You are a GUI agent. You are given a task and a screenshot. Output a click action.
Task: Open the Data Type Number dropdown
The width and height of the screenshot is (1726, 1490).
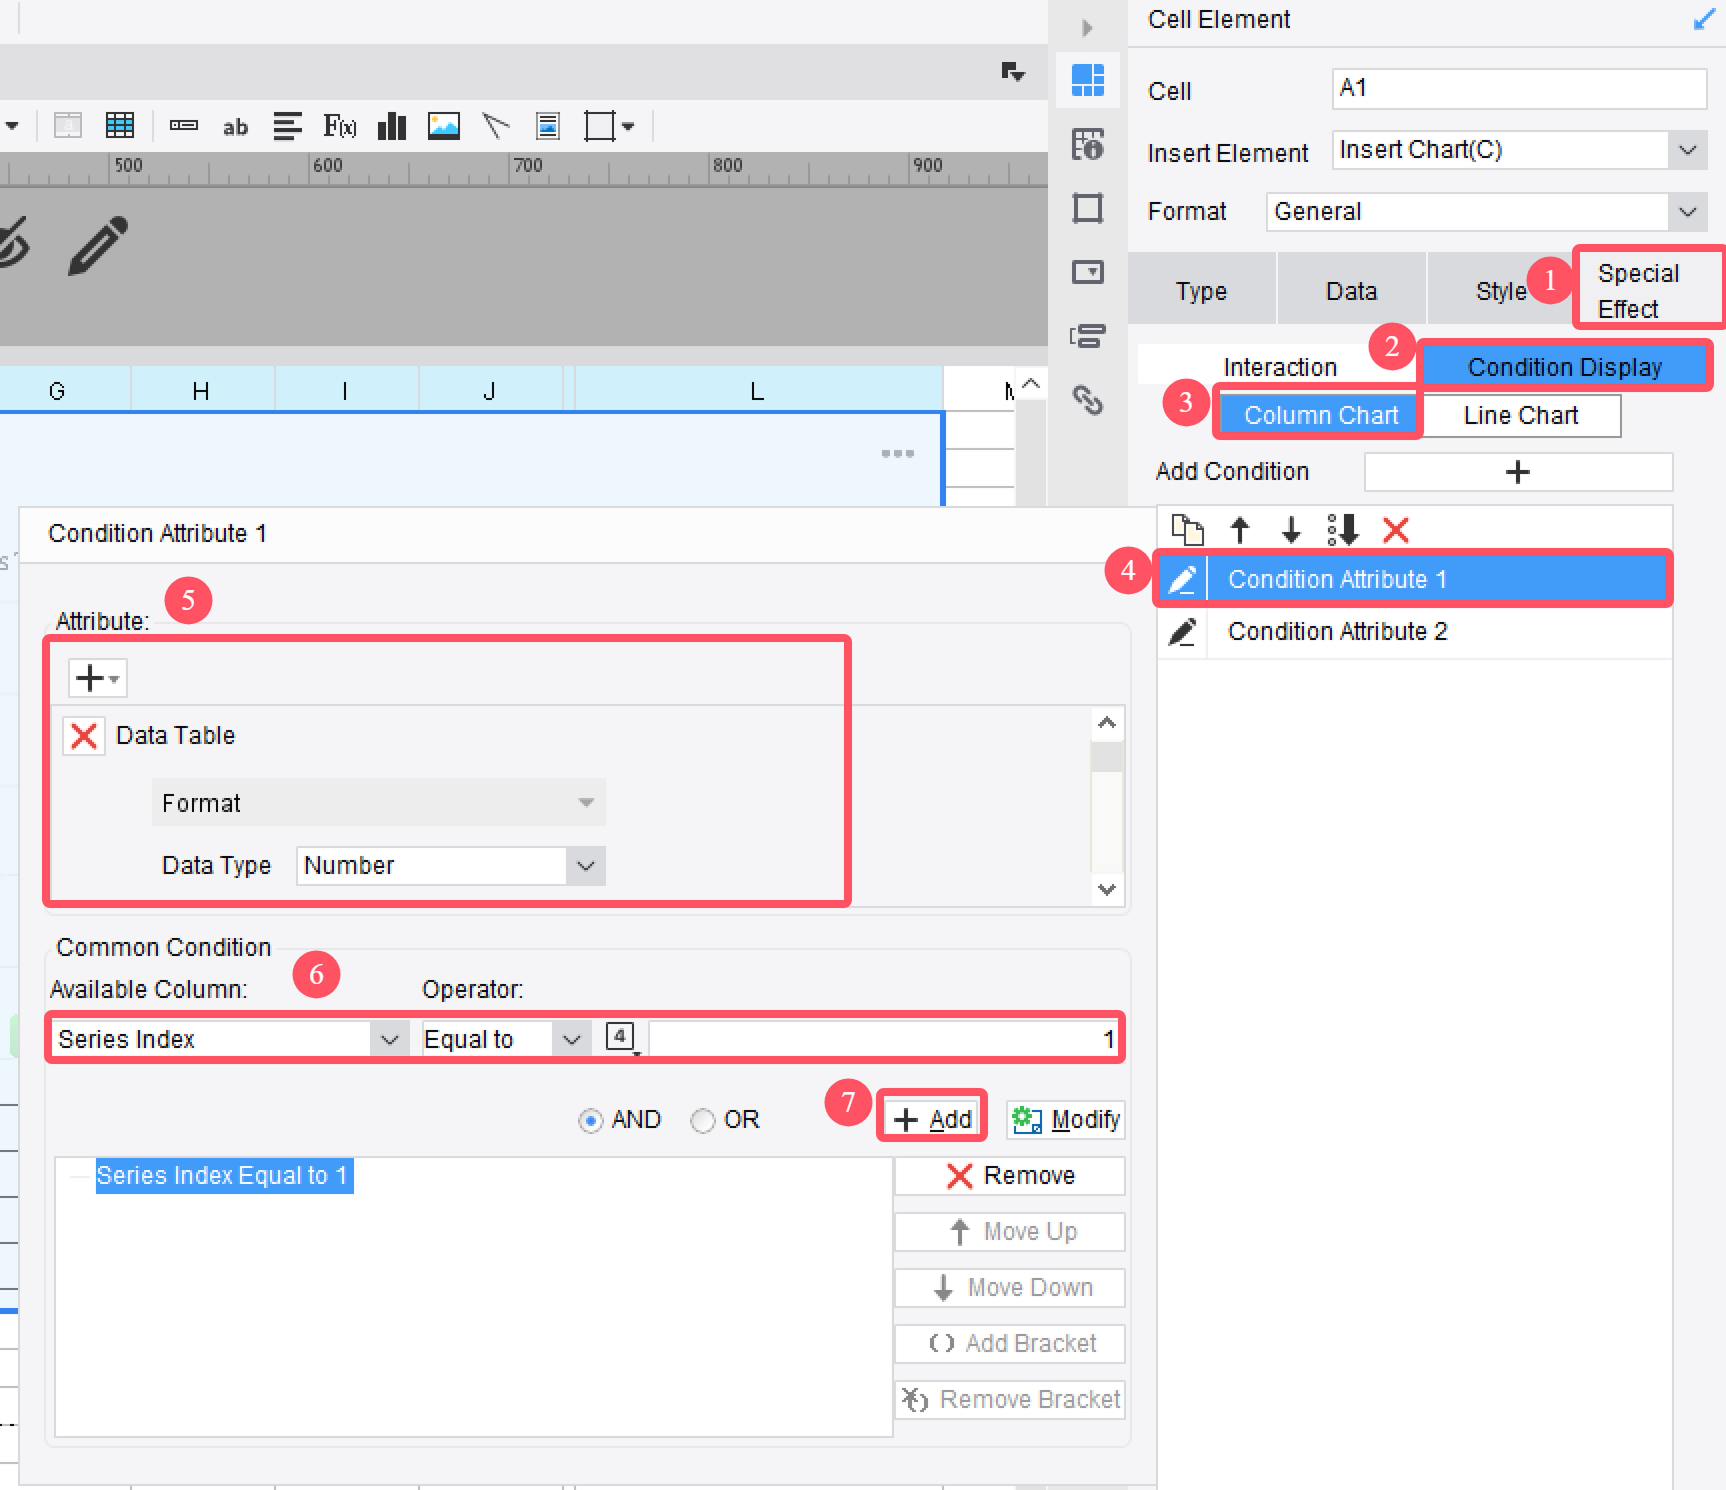click(586, 866)
